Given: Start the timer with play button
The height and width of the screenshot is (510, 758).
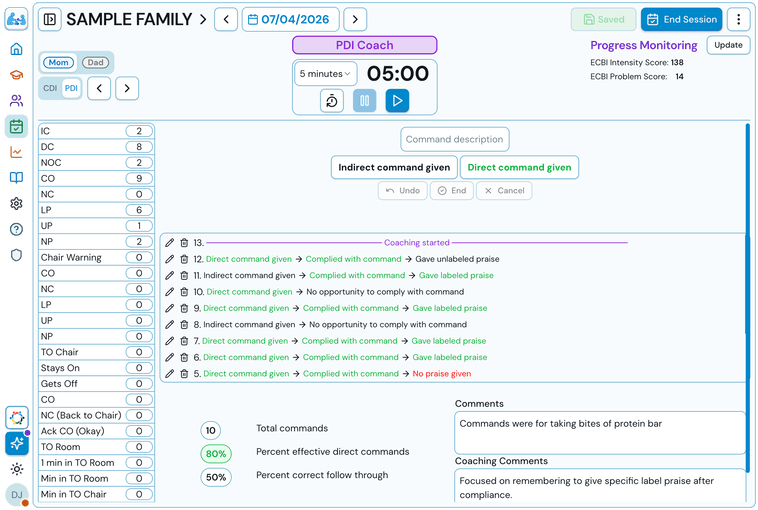Looking at the screenshot, I should pos(397,101).
